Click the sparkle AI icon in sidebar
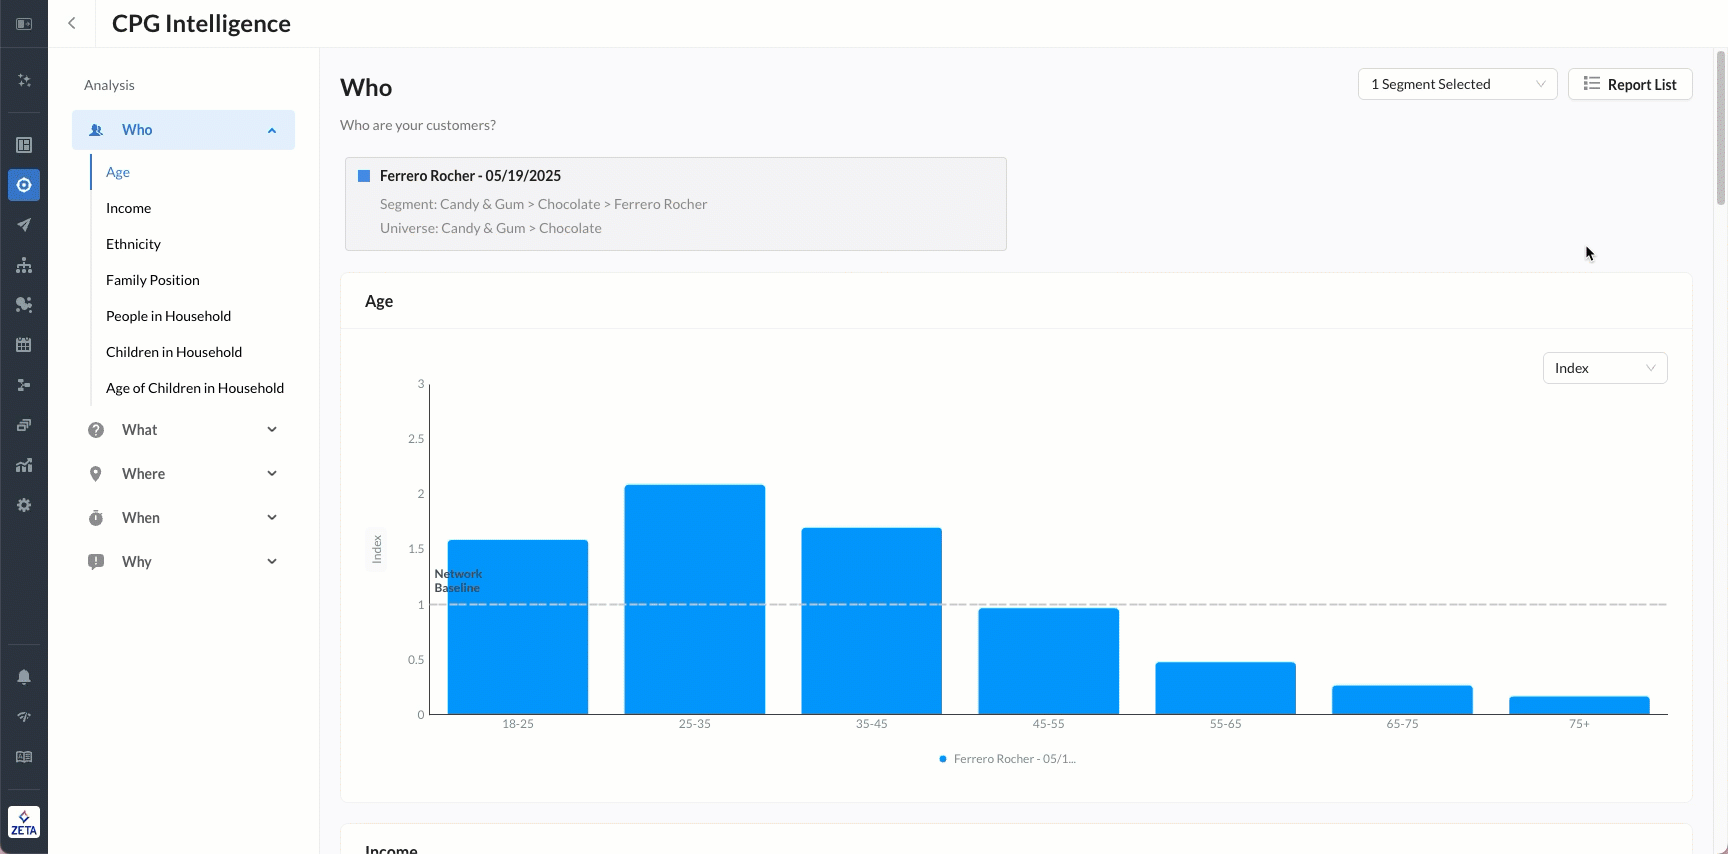Image resolution: width=1728 pixels, height=854 pixels. pyautogui.click(x=24, y=80)
